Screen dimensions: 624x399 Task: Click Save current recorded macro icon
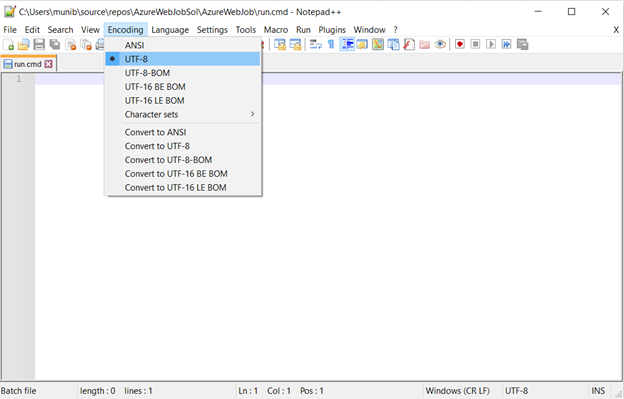(x=522, y=45)
